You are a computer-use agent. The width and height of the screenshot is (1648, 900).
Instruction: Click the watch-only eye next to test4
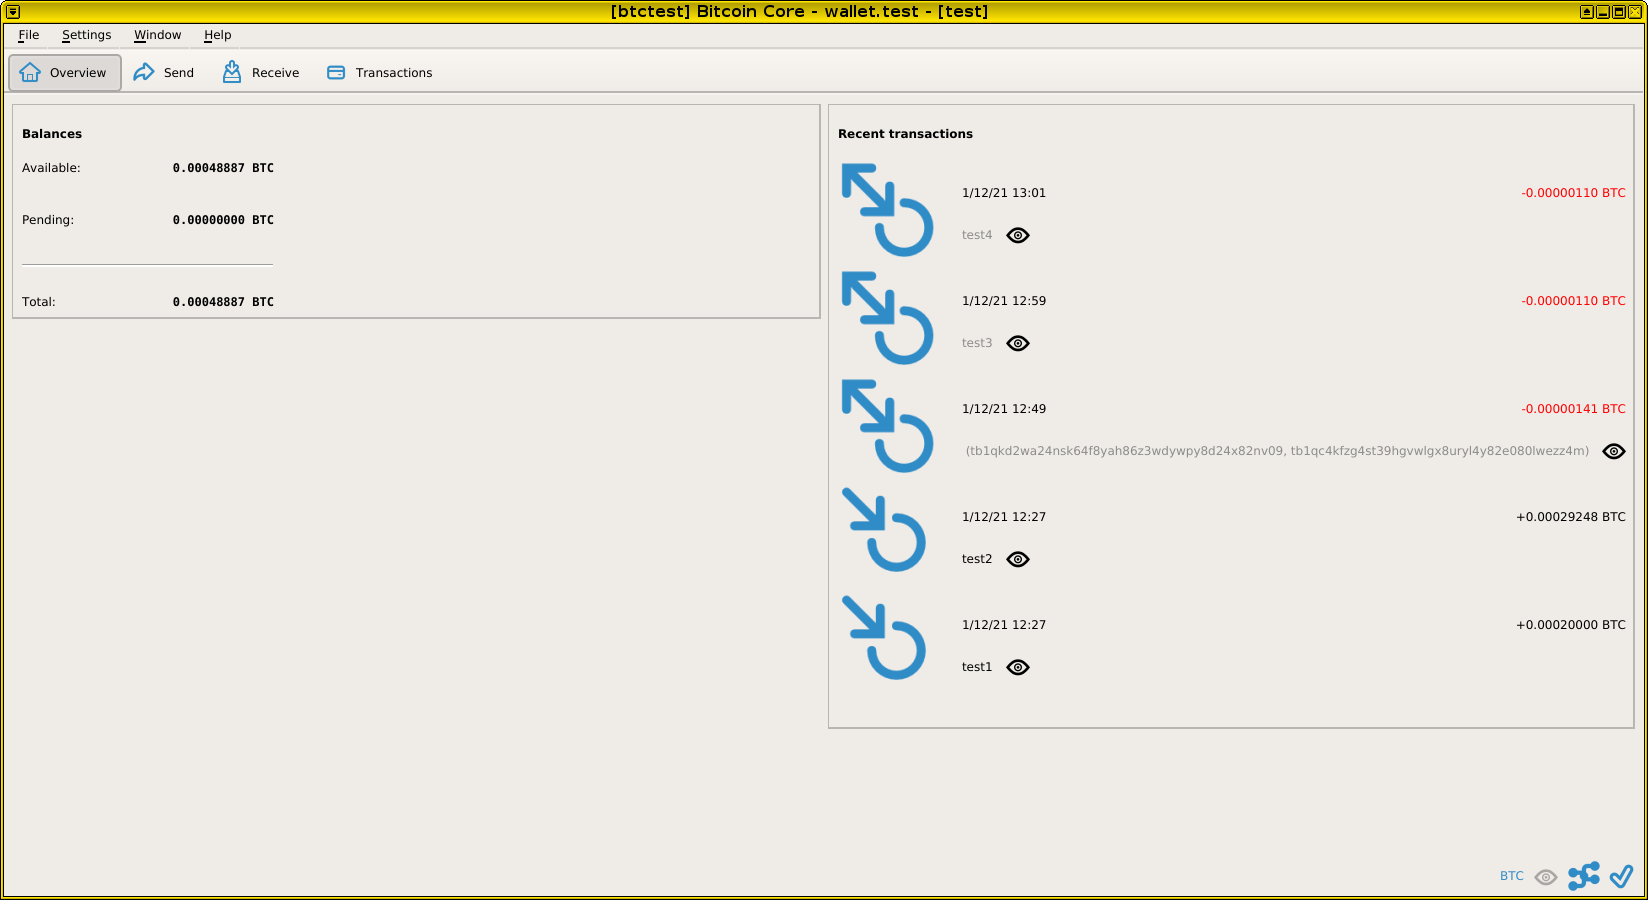(1018, 236)
